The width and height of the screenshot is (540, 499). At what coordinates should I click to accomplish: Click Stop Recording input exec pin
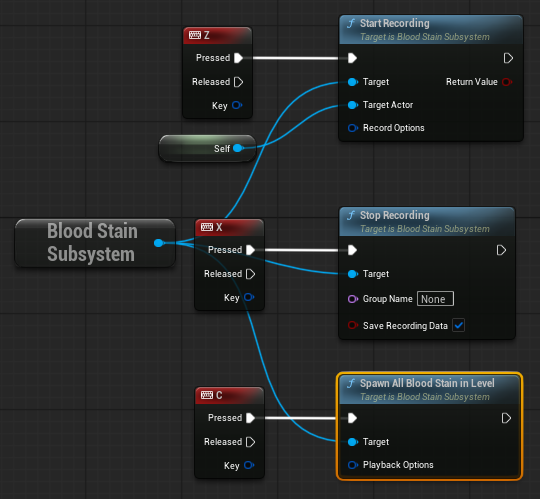tap(352, 250)
